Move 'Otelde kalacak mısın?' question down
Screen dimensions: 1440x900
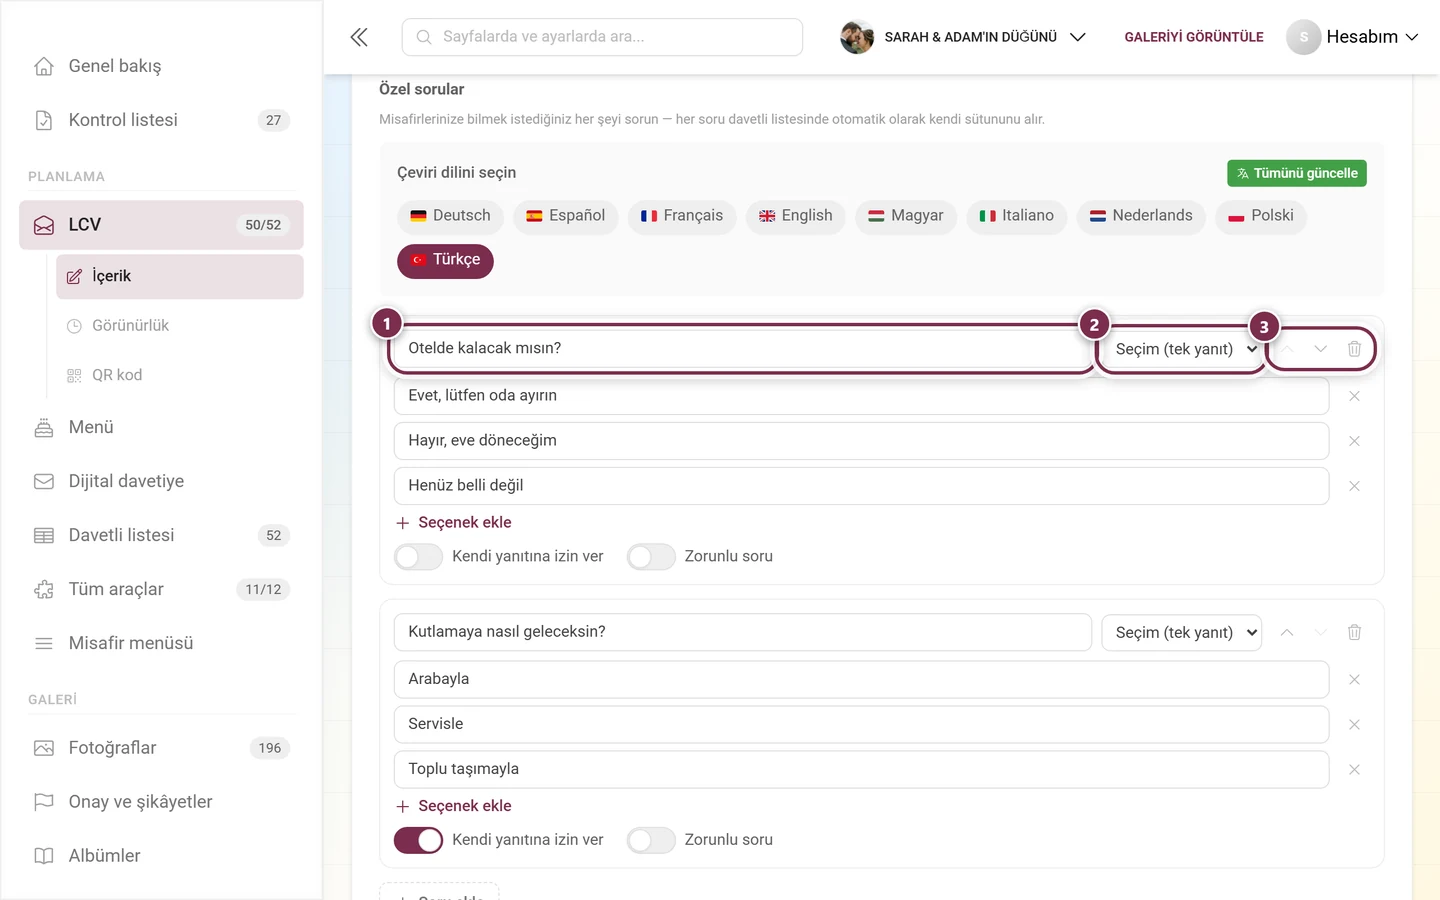click(x=1320, y=349)
